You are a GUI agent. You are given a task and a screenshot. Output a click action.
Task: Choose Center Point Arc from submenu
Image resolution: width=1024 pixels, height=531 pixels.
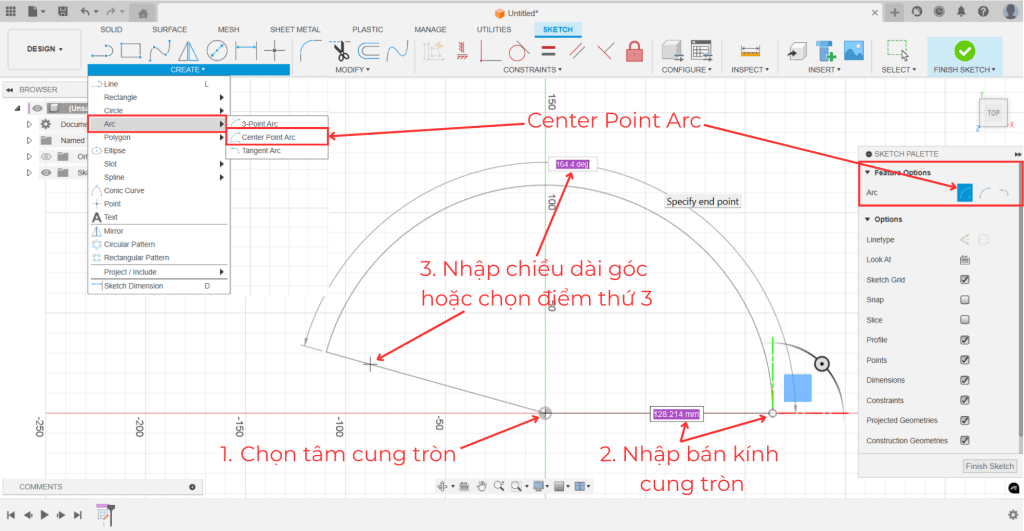[268, 137]
